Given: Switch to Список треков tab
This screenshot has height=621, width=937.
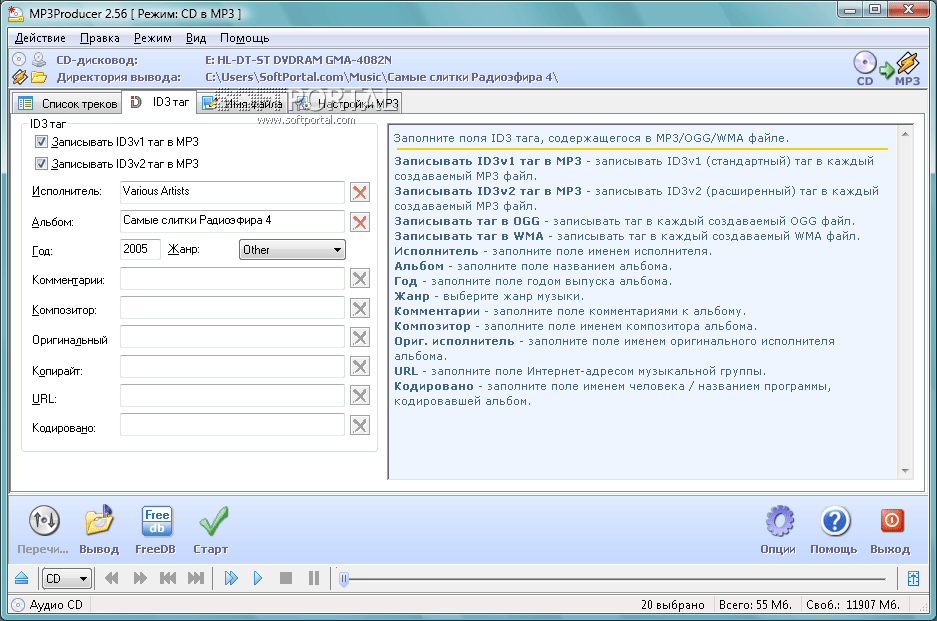Looking at the screenshot, I should click(x=67, y=103).
